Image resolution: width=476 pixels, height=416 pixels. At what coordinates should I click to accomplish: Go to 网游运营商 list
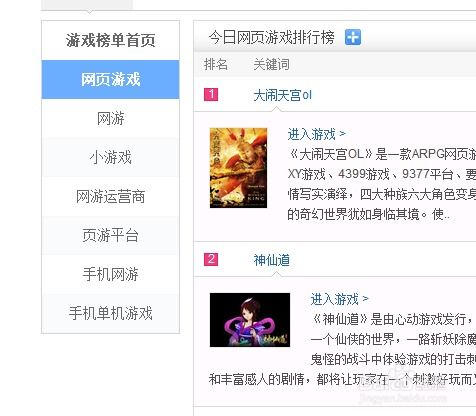(110, 196)
